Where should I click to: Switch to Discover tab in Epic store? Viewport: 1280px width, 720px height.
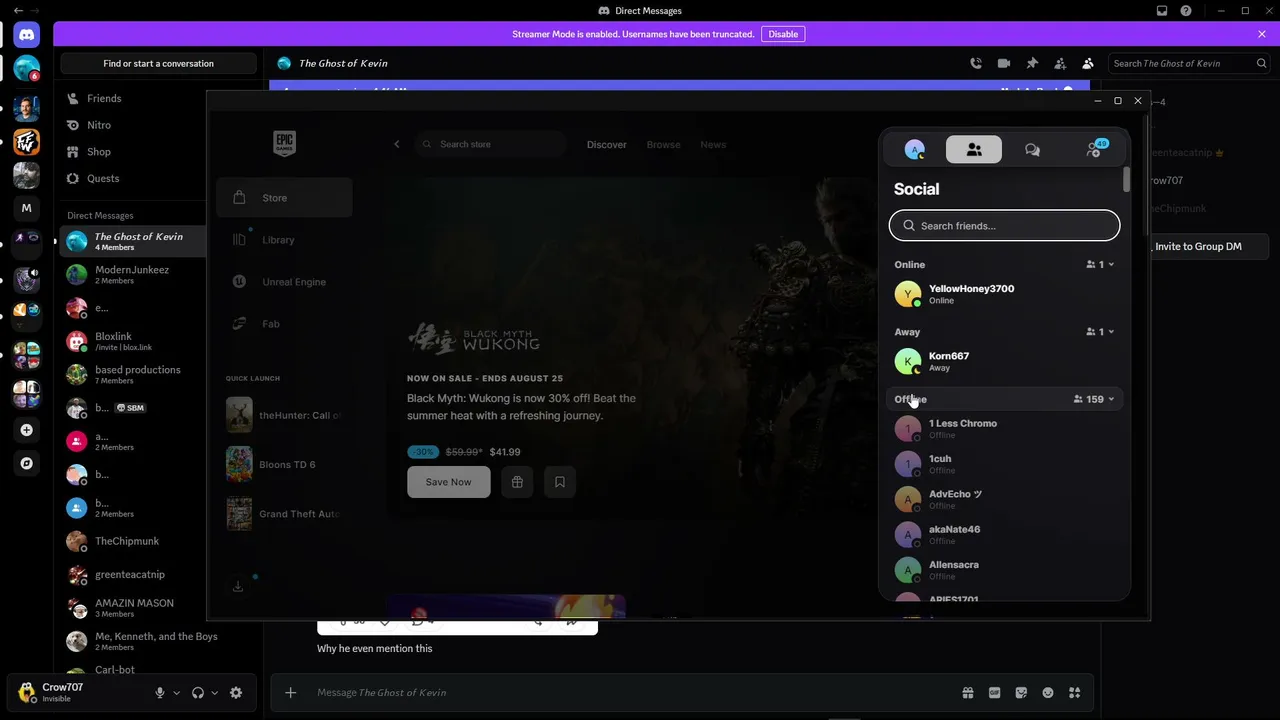pos(607,145)
